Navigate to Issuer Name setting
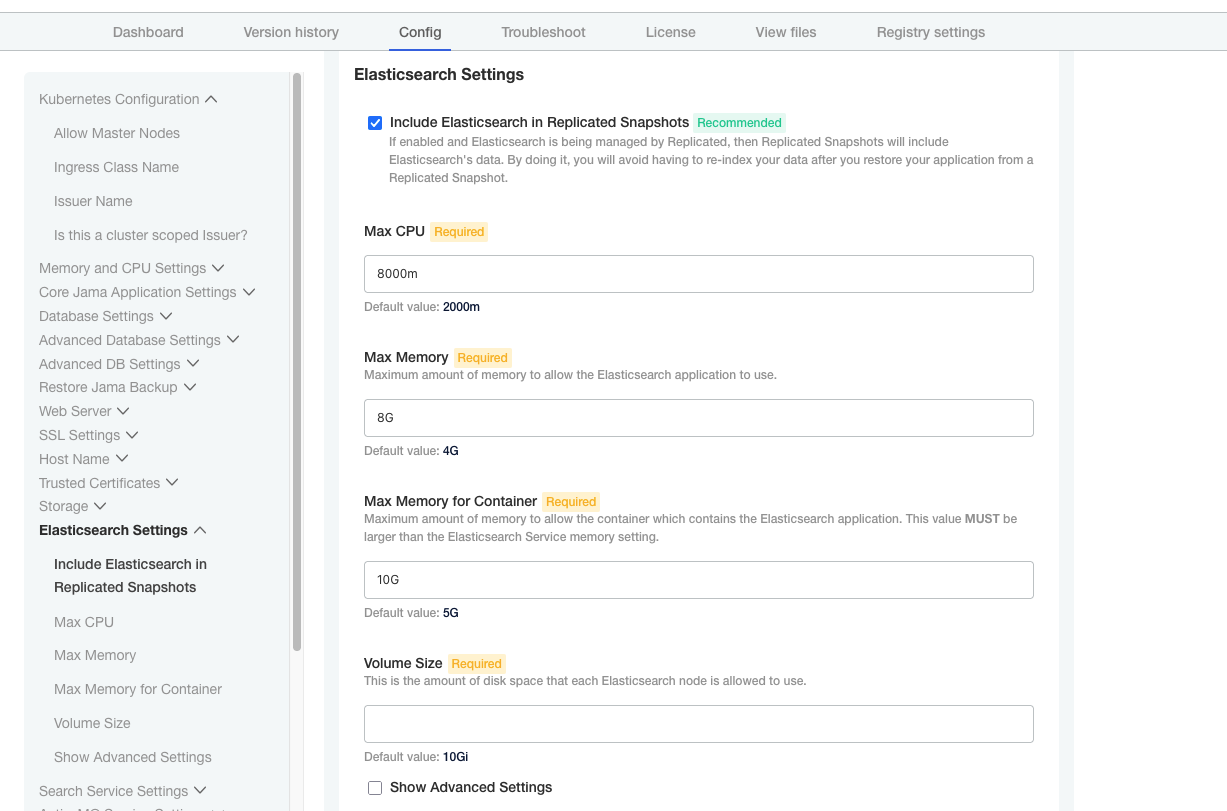This screenshot has width=1227, height=811. (93, 201)
